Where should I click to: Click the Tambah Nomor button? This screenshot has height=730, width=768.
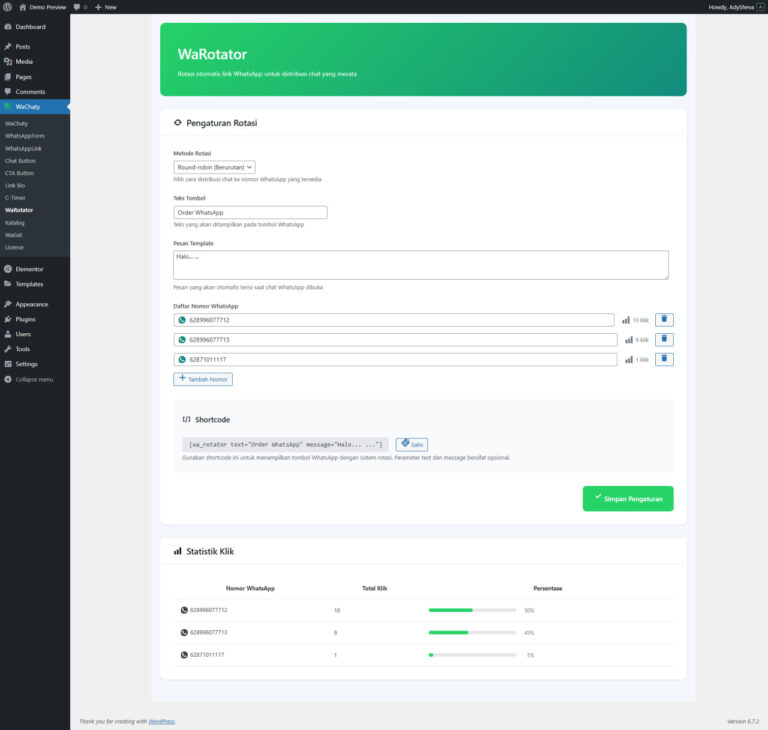point(203,379)
